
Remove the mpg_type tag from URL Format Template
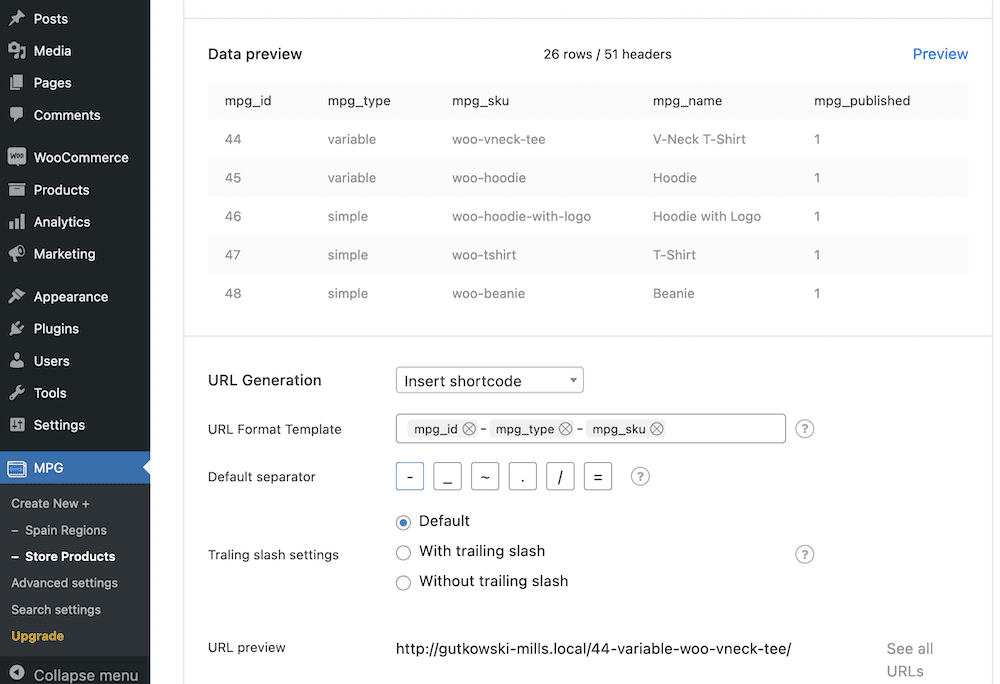click(x=567, y=428)
